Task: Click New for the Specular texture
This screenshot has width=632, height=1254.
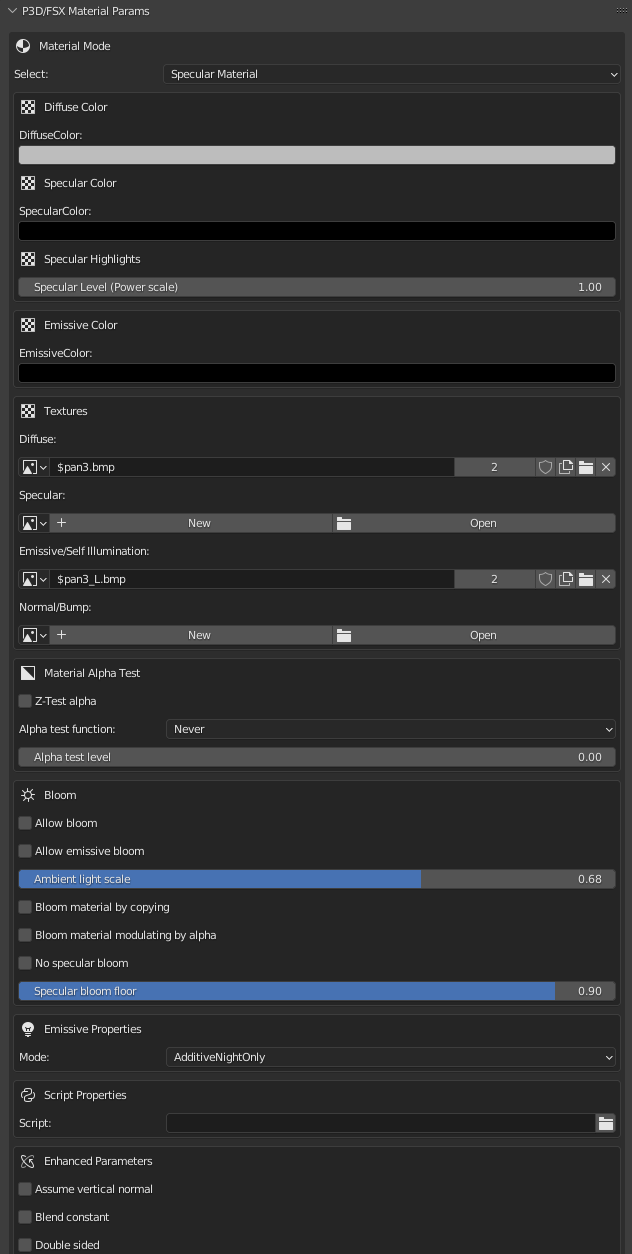Action: [190, 523]
